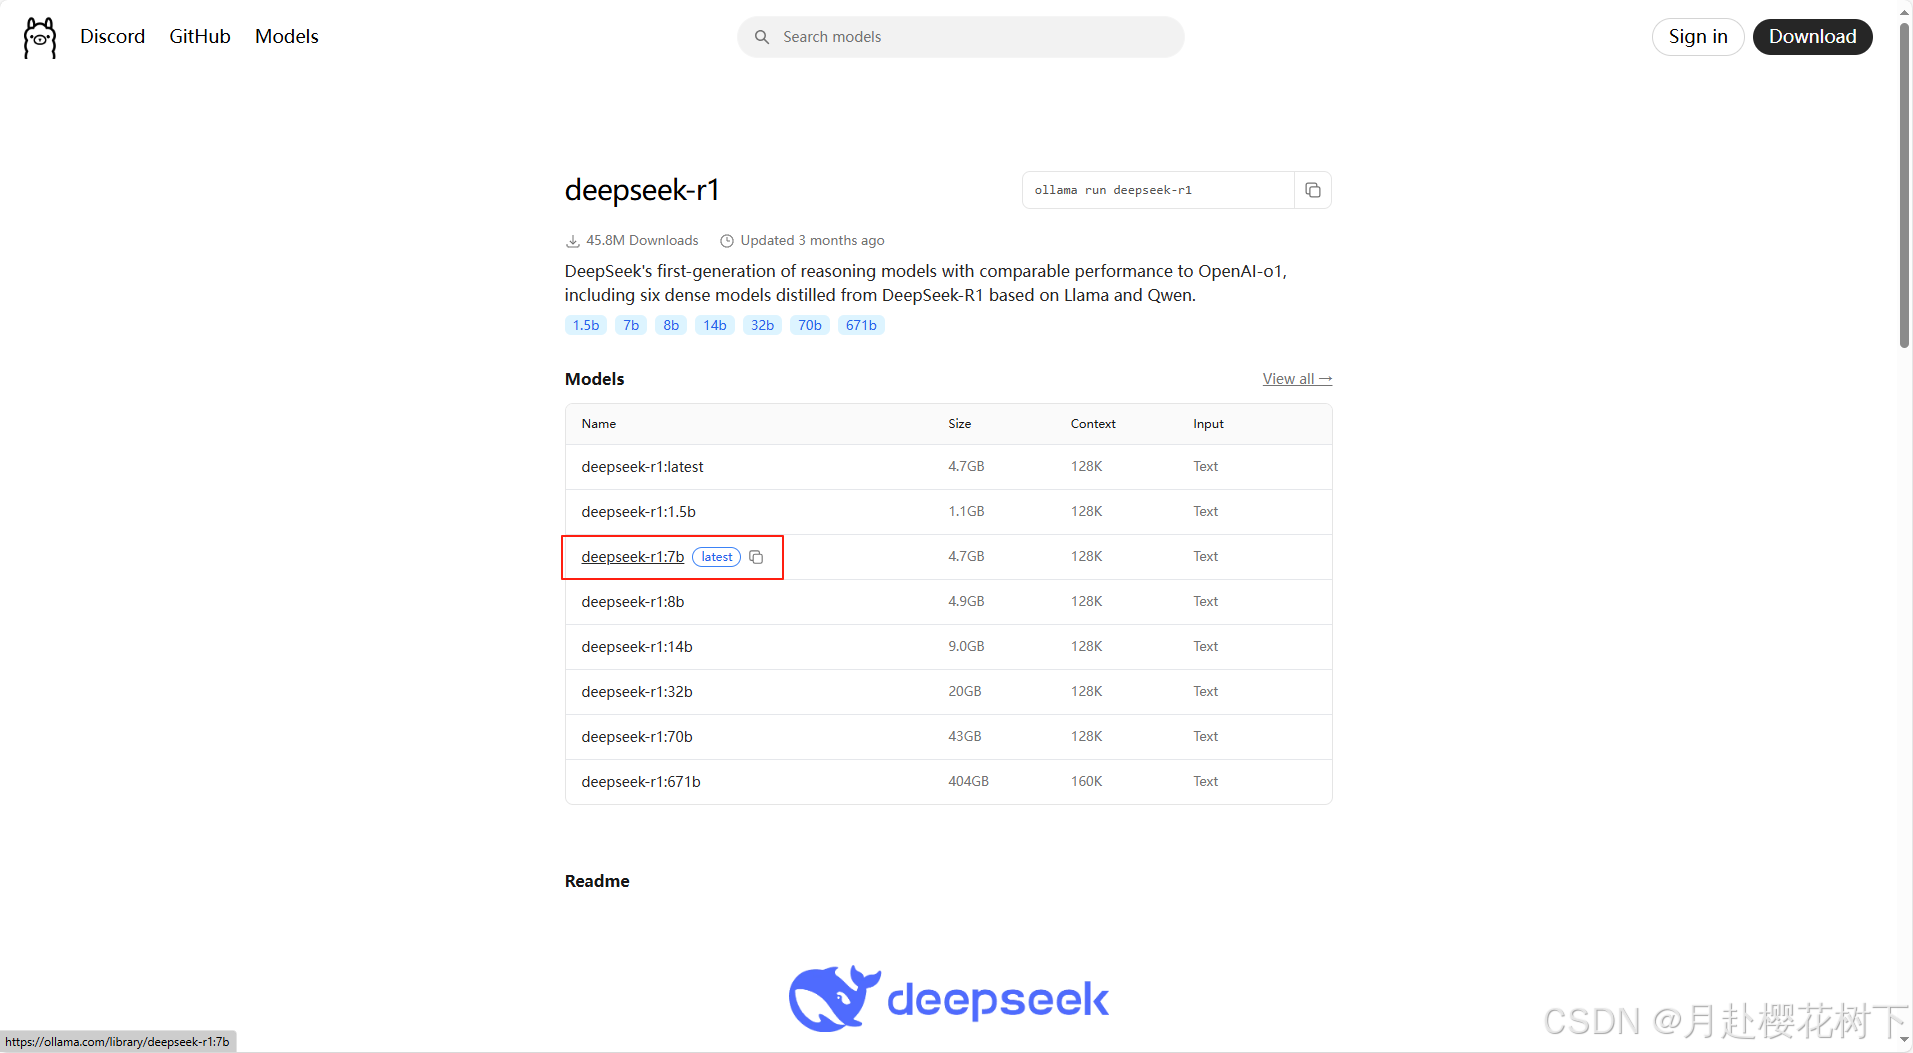Click the Ollama llama logo
1913x1053 pixels.
coord(40,37)
